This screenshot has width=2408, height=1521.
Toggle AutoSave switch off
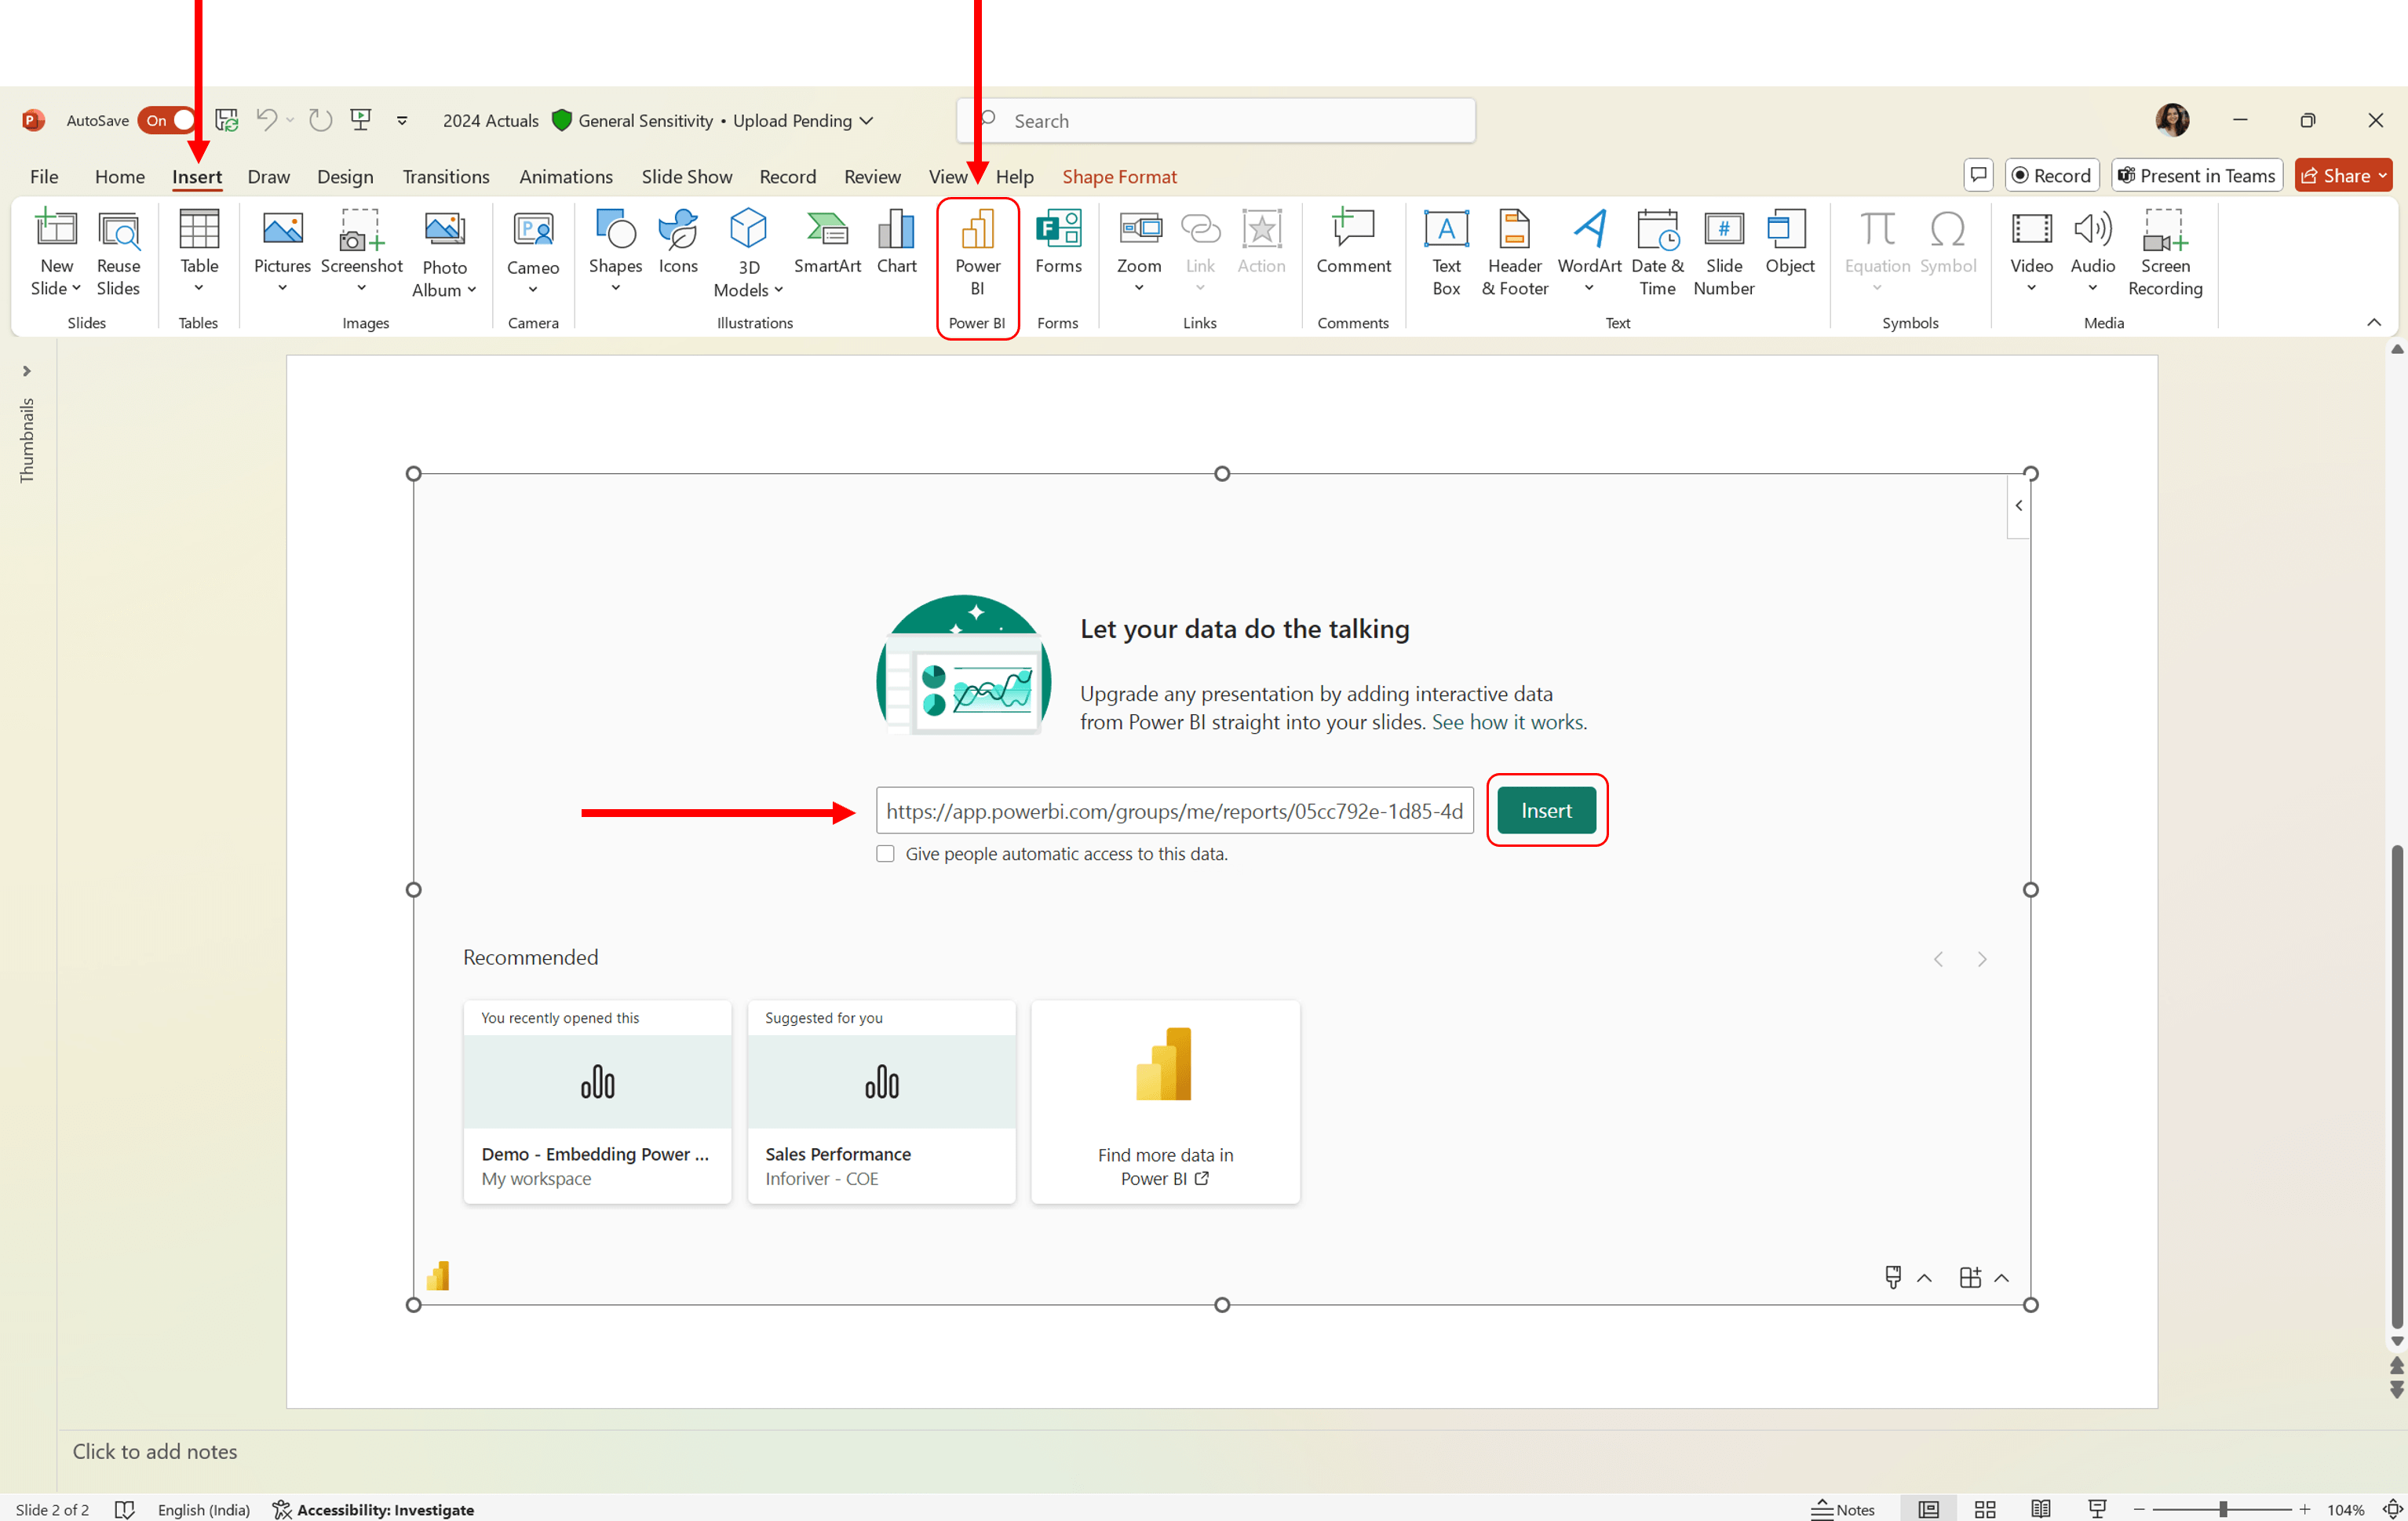[x=167, y=120]
